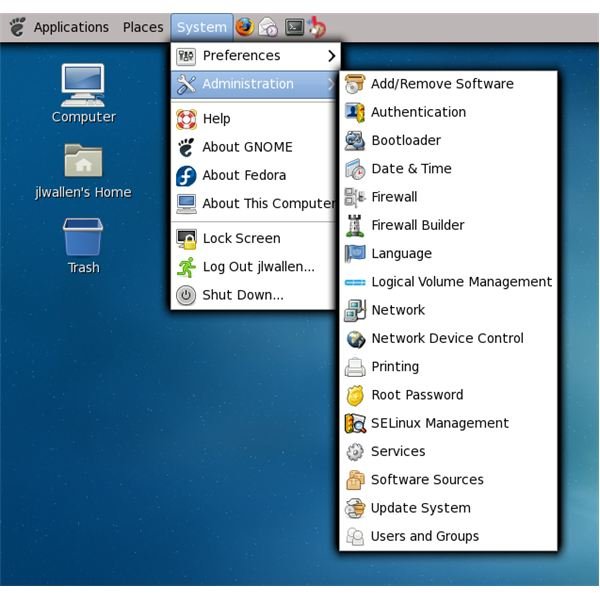Image resolution: width=600 pixels, height=593 pixels.
Task: Select Software Sources
Action: 448,480
